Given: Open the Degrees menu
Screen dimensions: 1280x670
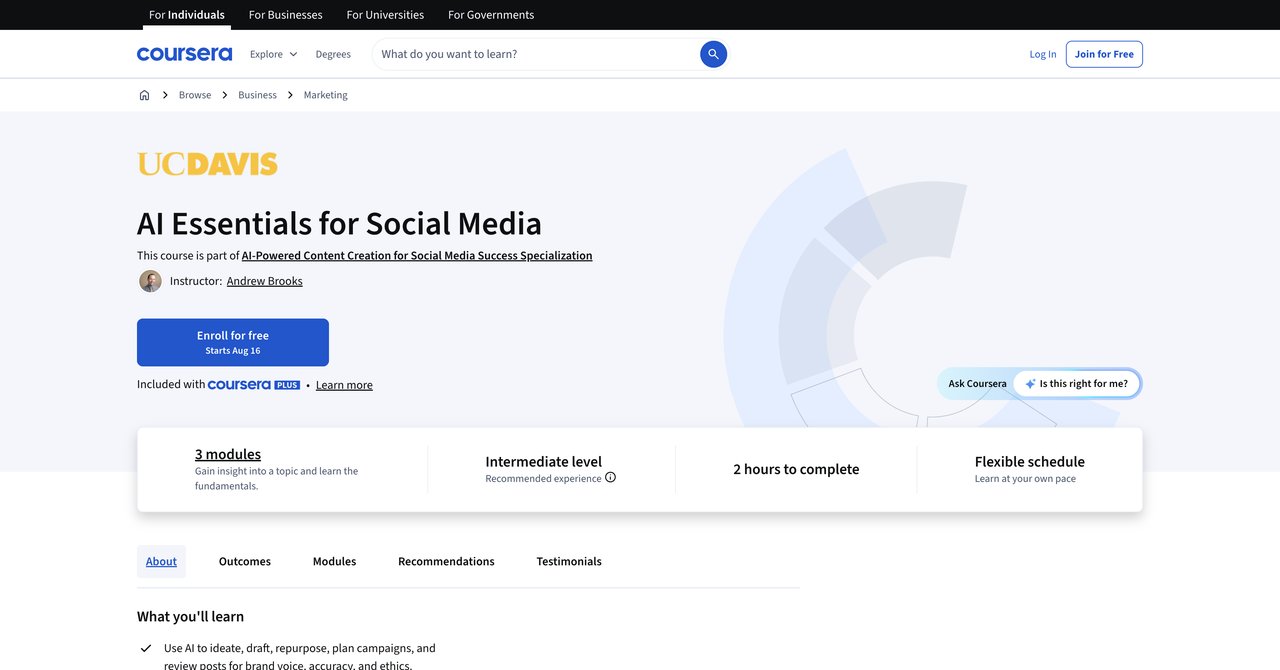Looking at the screenshot, I should 333,54.
